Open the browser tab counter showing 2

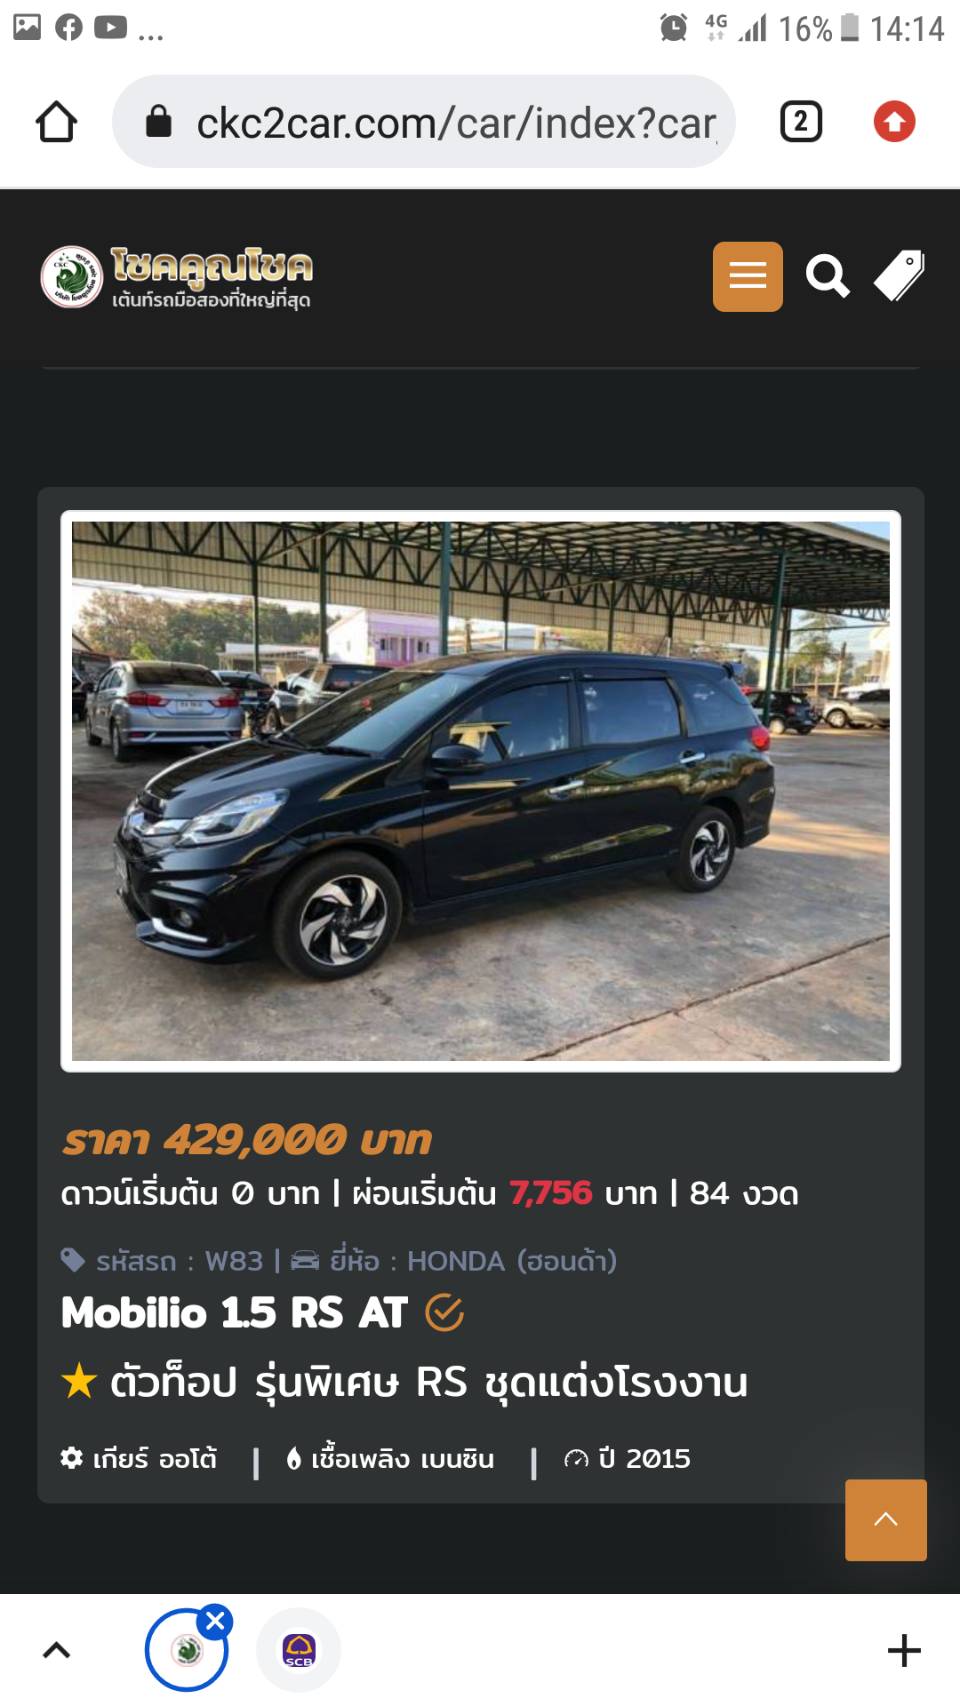(800, 122)
